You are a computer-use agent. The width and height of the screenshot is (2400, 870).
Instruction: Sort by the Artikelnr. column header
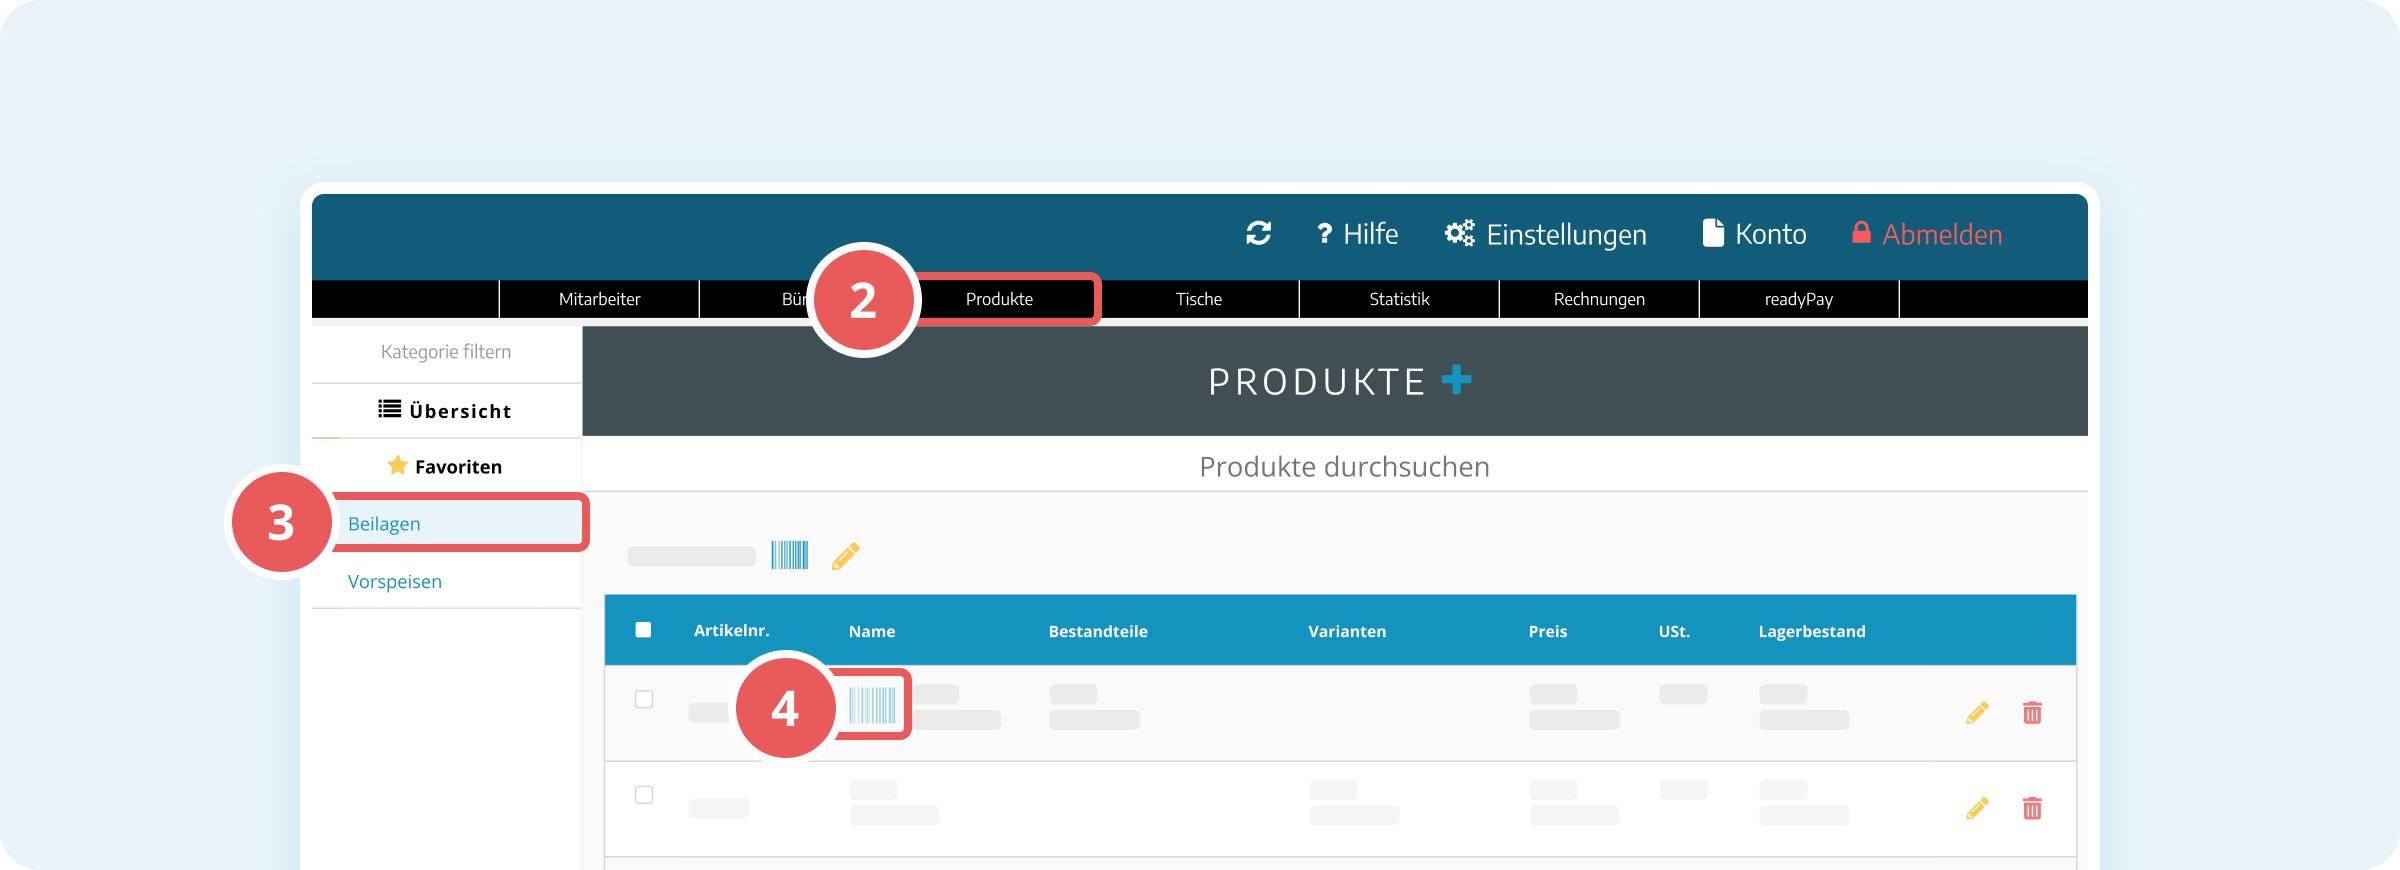pyautogui.click(x=731, y=631)
